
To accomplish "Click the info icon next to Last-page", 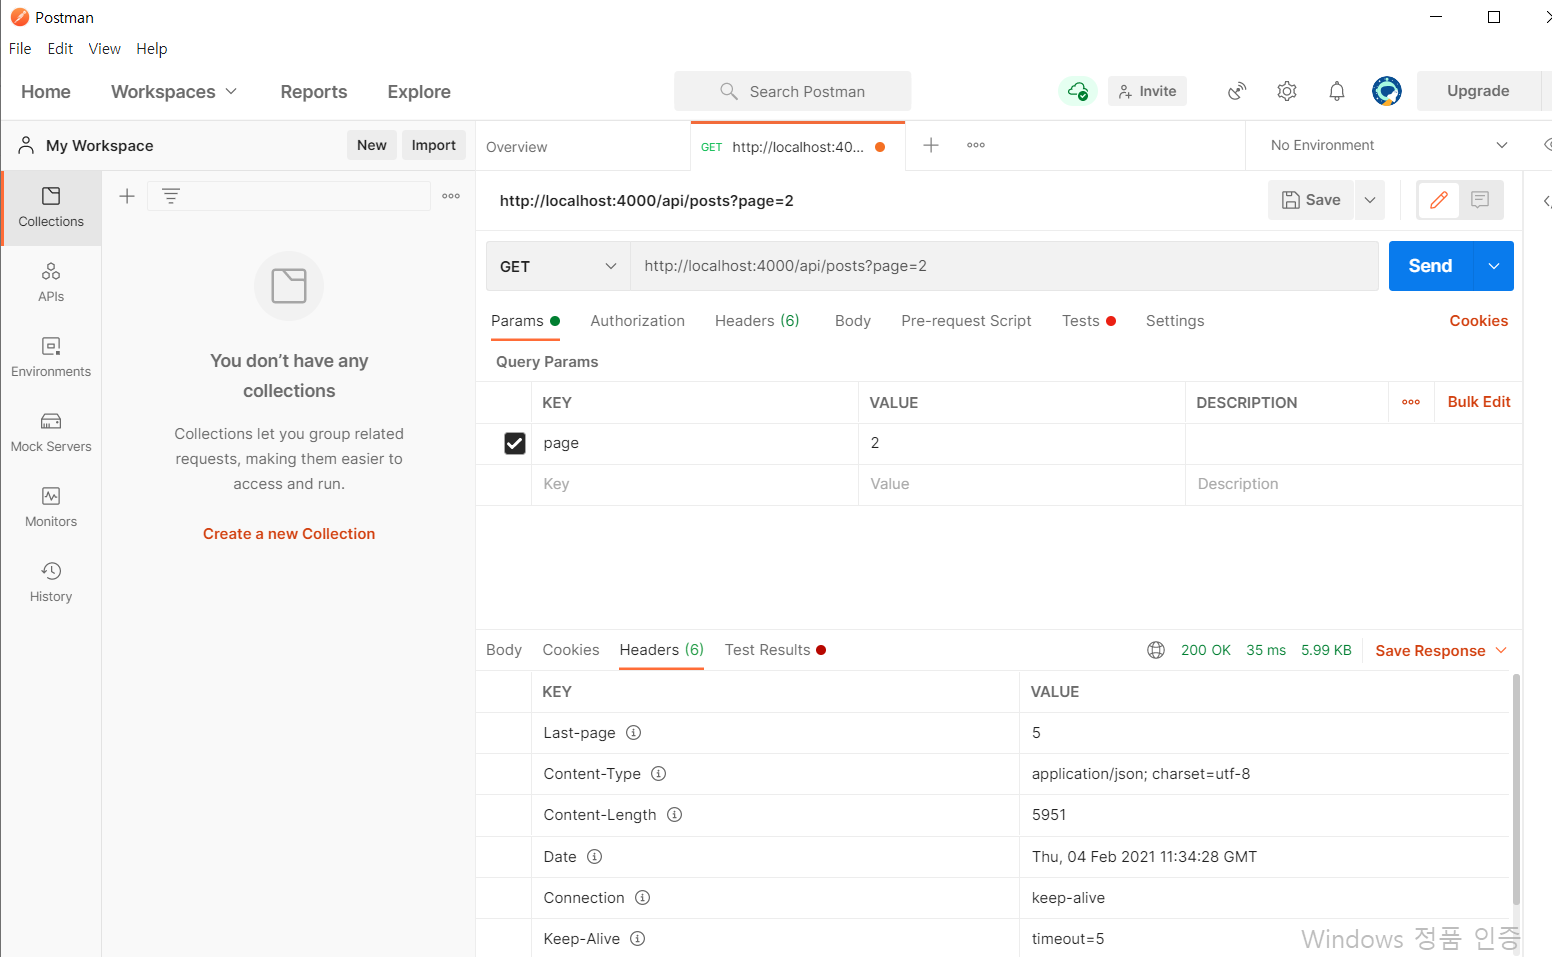I will pos(633,733).
